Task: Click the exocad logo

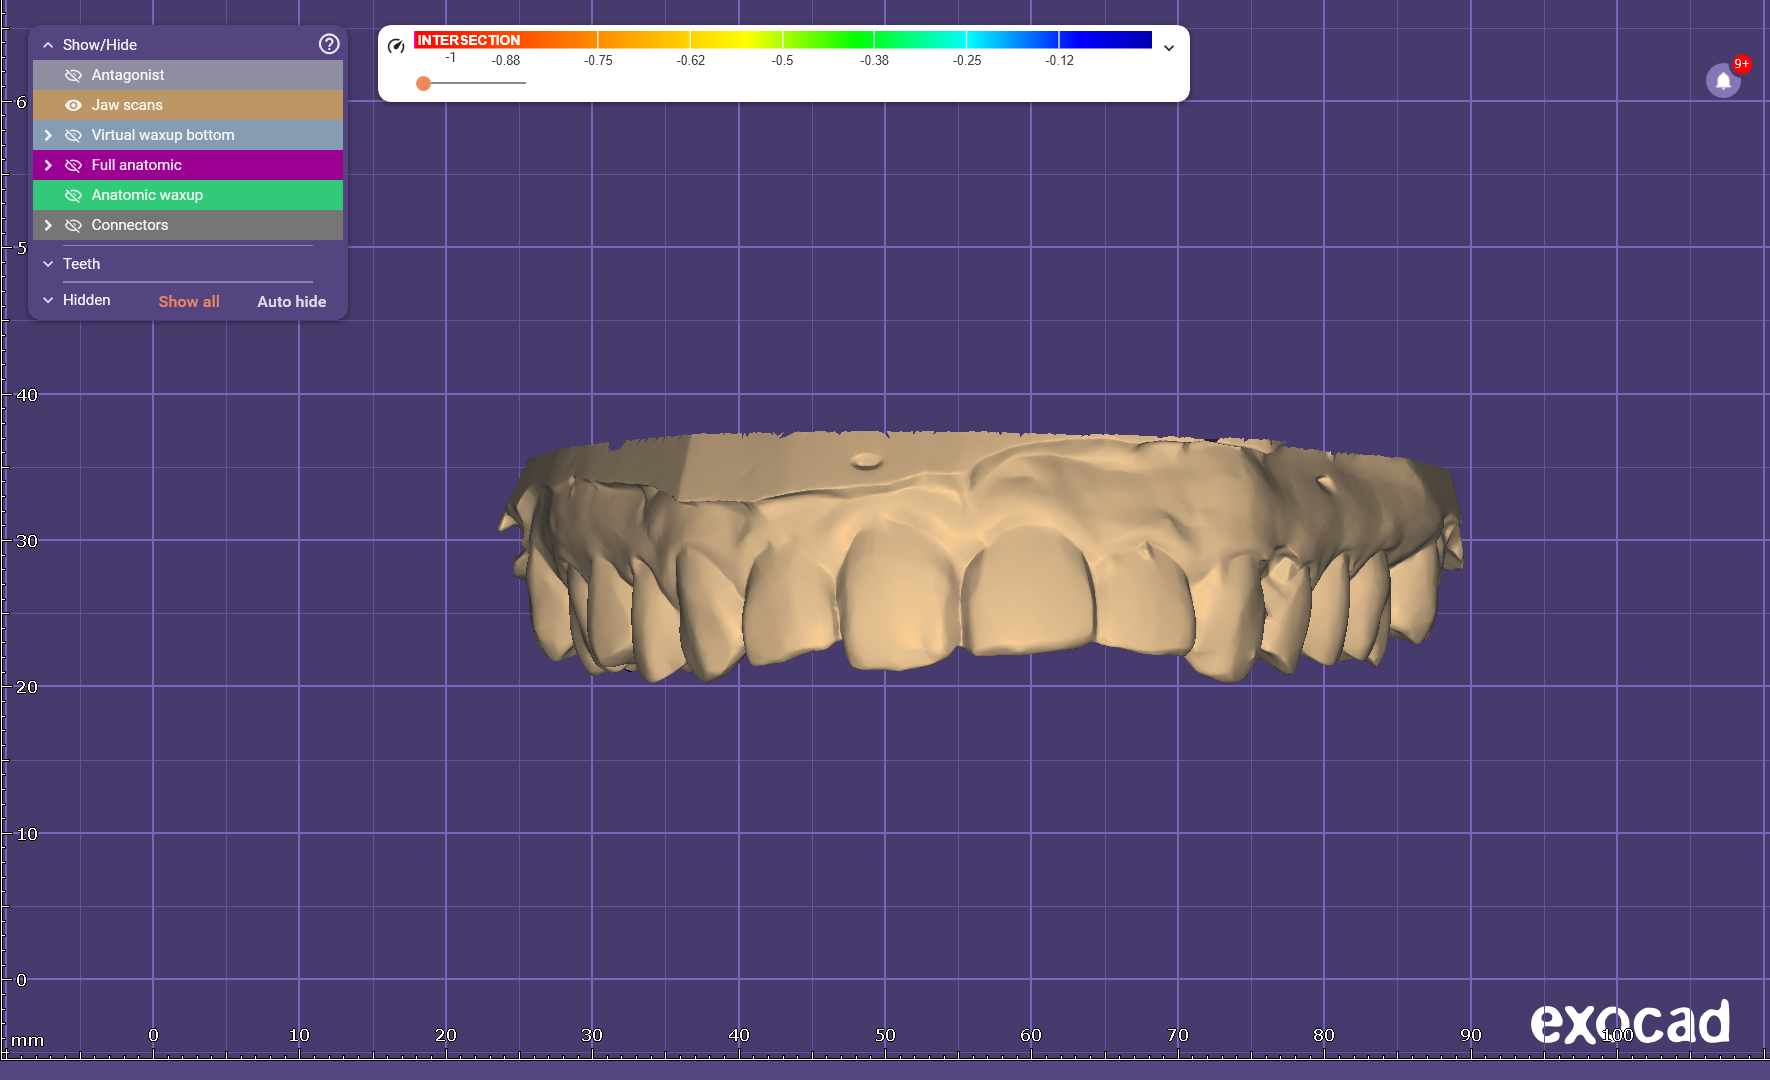Action: pos(1629,1022)
